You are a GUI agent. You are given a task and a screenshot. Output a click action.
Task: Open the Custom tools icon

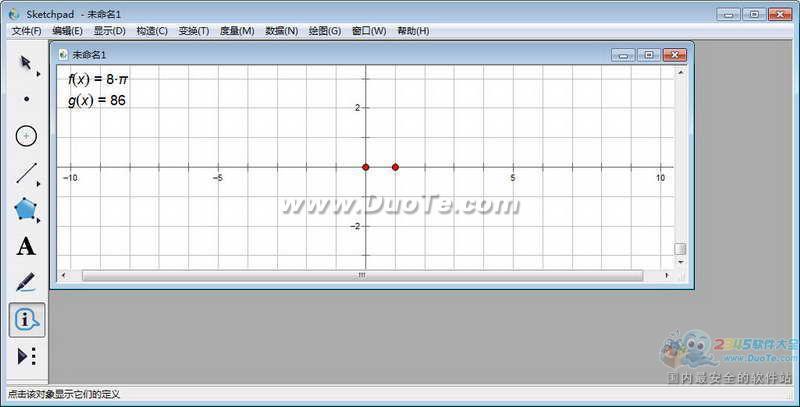tap(27, 356)
